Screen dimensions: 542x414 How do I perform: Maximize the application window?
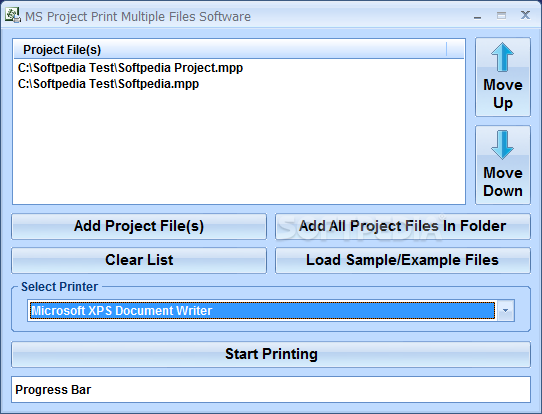pos(502,16)
